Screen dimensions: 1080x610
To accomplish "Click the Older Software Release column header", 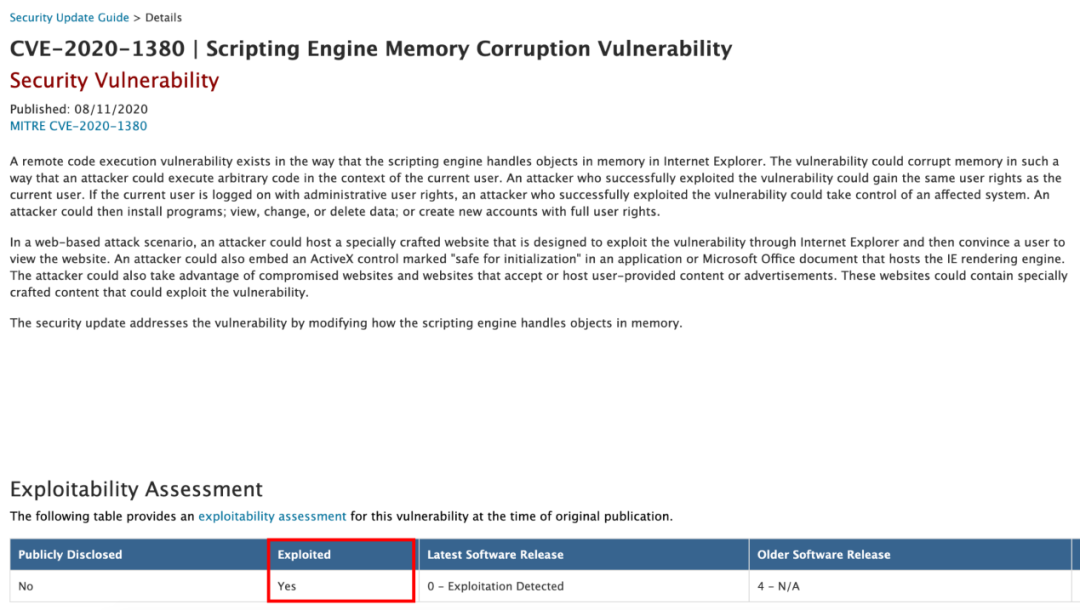I will pos(824,554).
